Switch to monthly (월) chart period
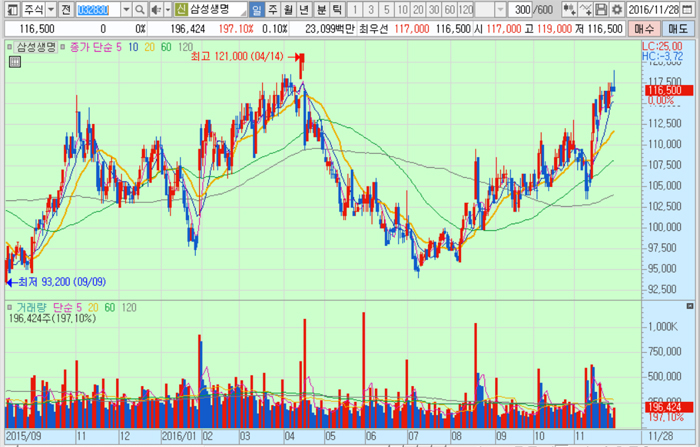The width and height of the screenshot is (700, 447). pyautogui.click(x=287, y=9)
